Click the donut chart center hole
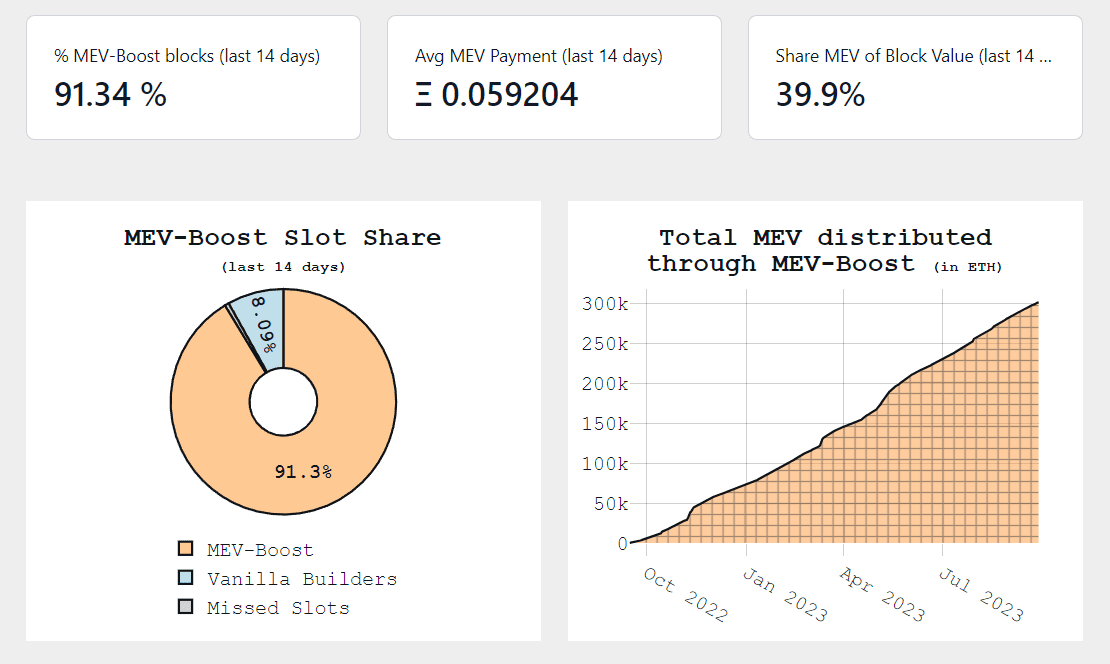This screenshot has height=664, width=1110. 283,403
